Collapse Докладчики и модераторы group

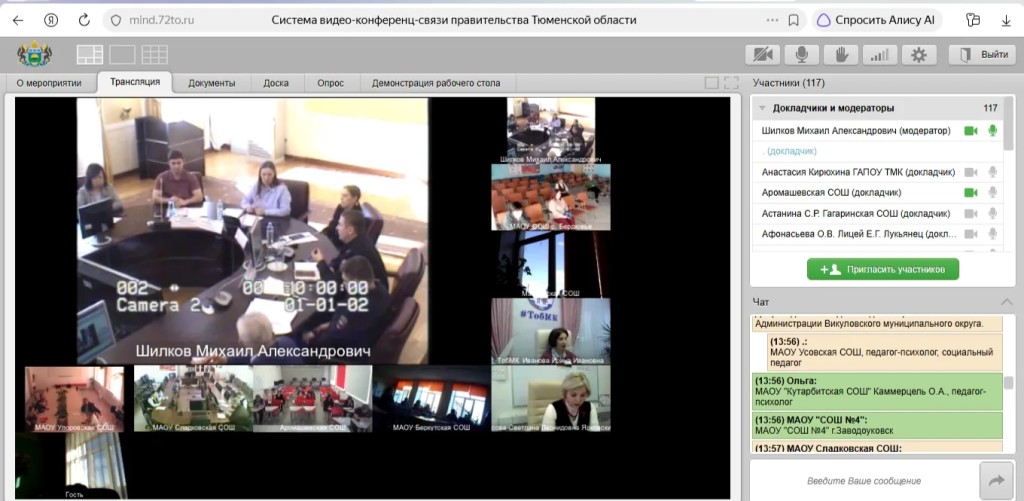(x=762, y=108)
